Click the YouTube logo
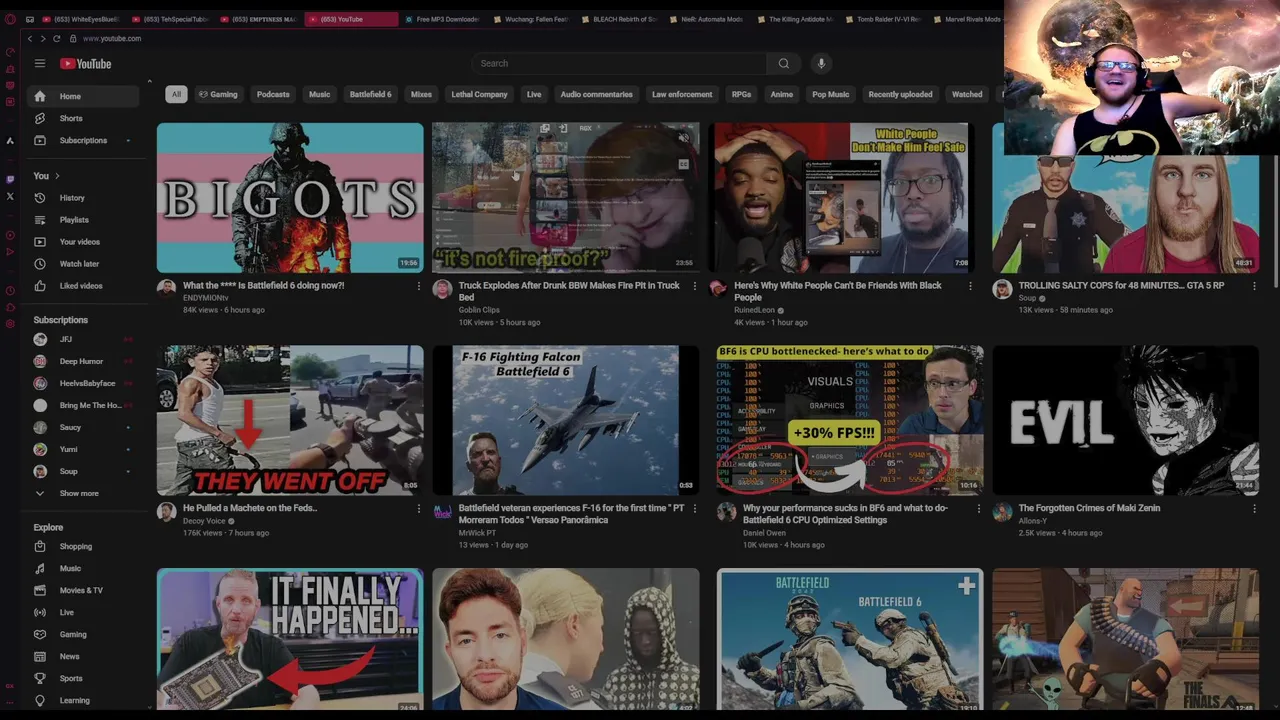The height and width of the screenshot is (720, 1280). pyautogui.click(x=86, y=64)
